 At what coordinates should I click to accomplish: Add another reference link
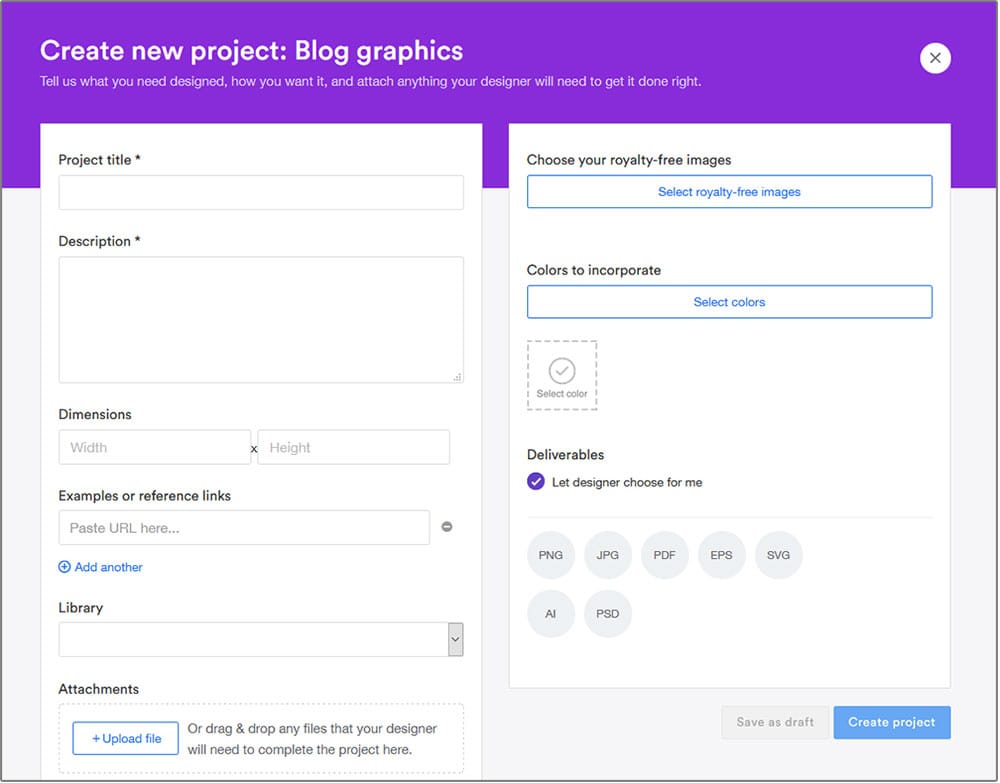pyautogui.click(x=100, y=567)
